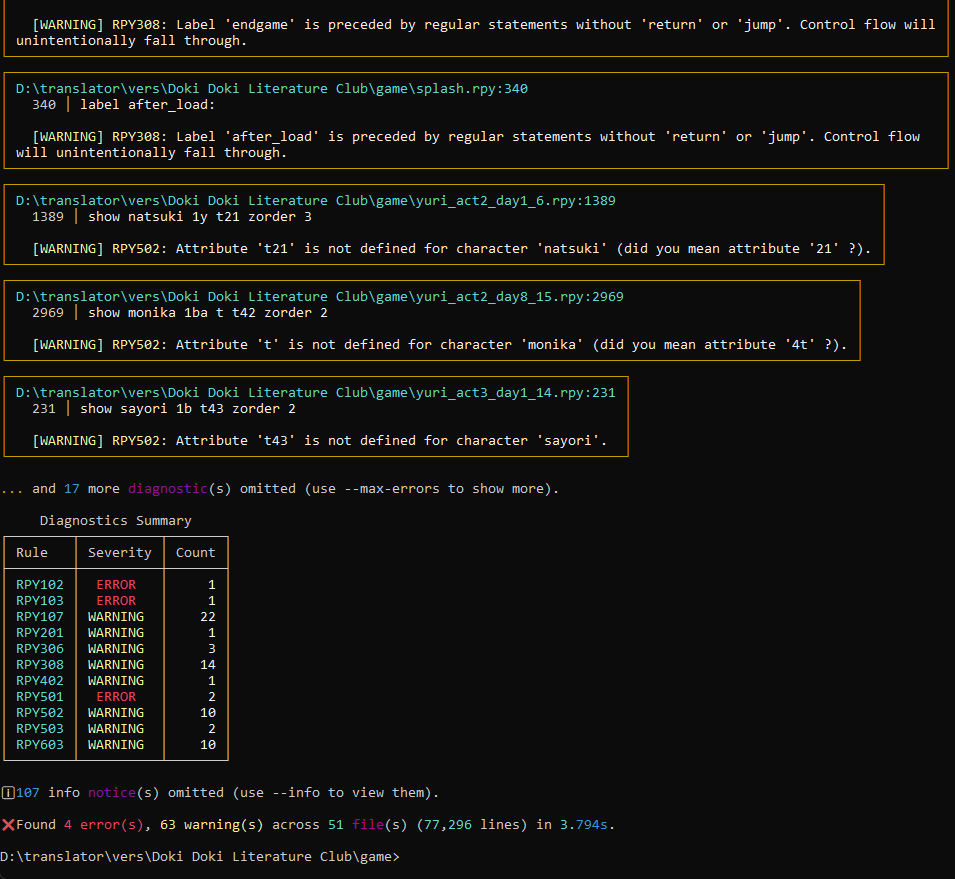Click the red X icon beside "Found"
The height and width of the screenshot is (879, 955).
9,825
